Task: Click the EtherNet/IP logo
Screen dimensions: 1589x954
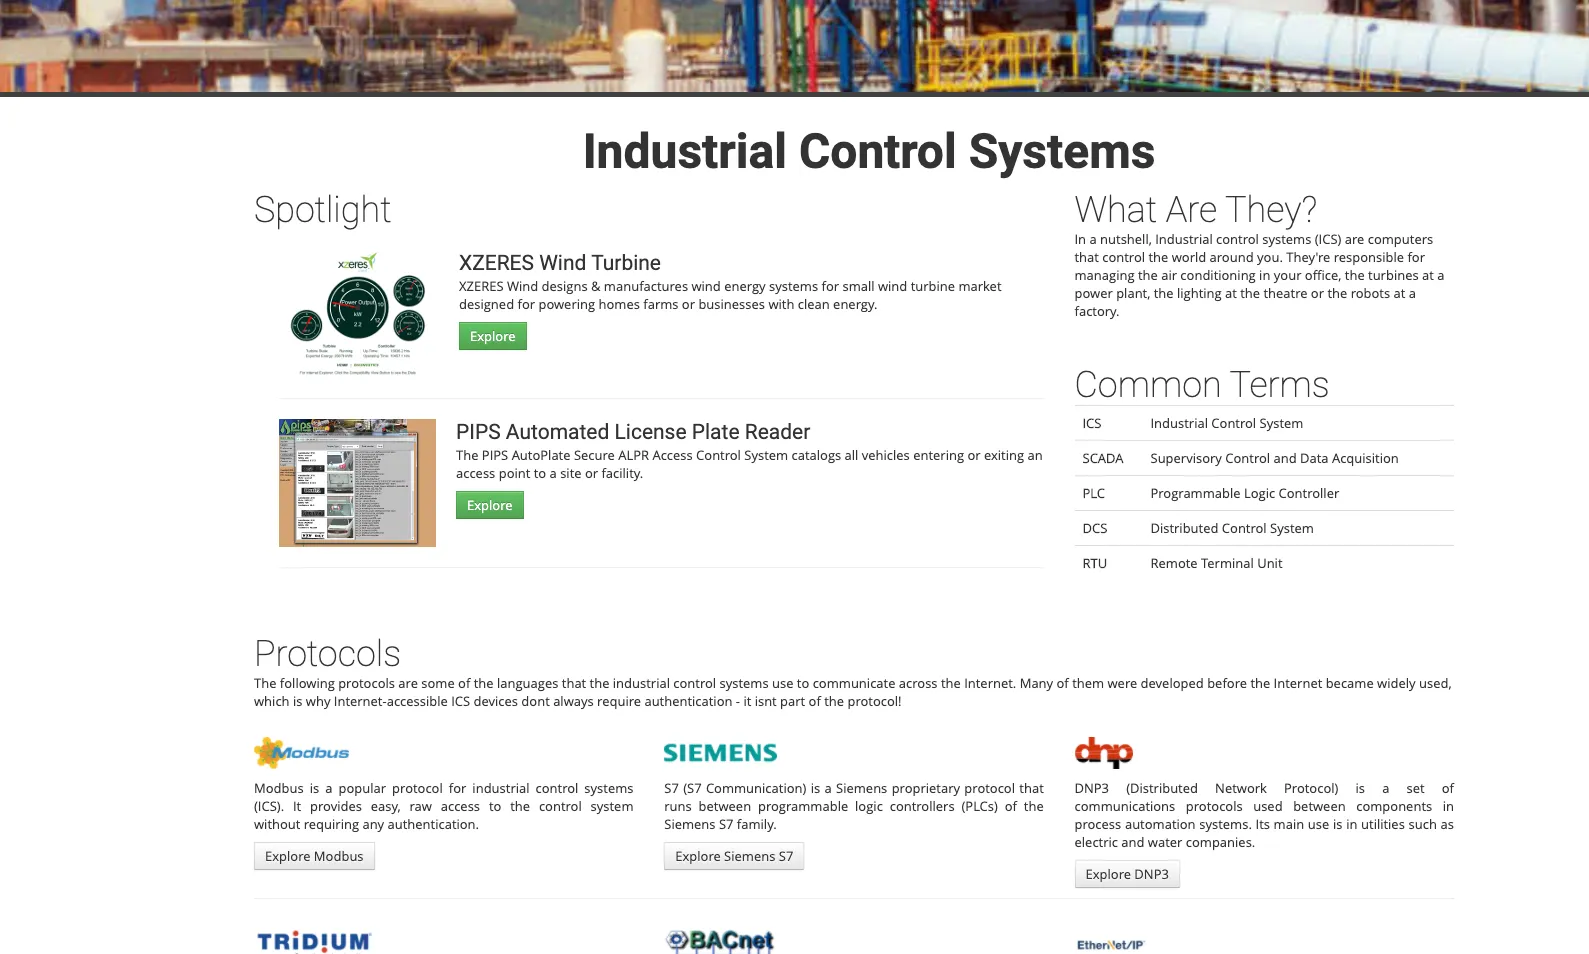Action: [x=1110, y=944]
